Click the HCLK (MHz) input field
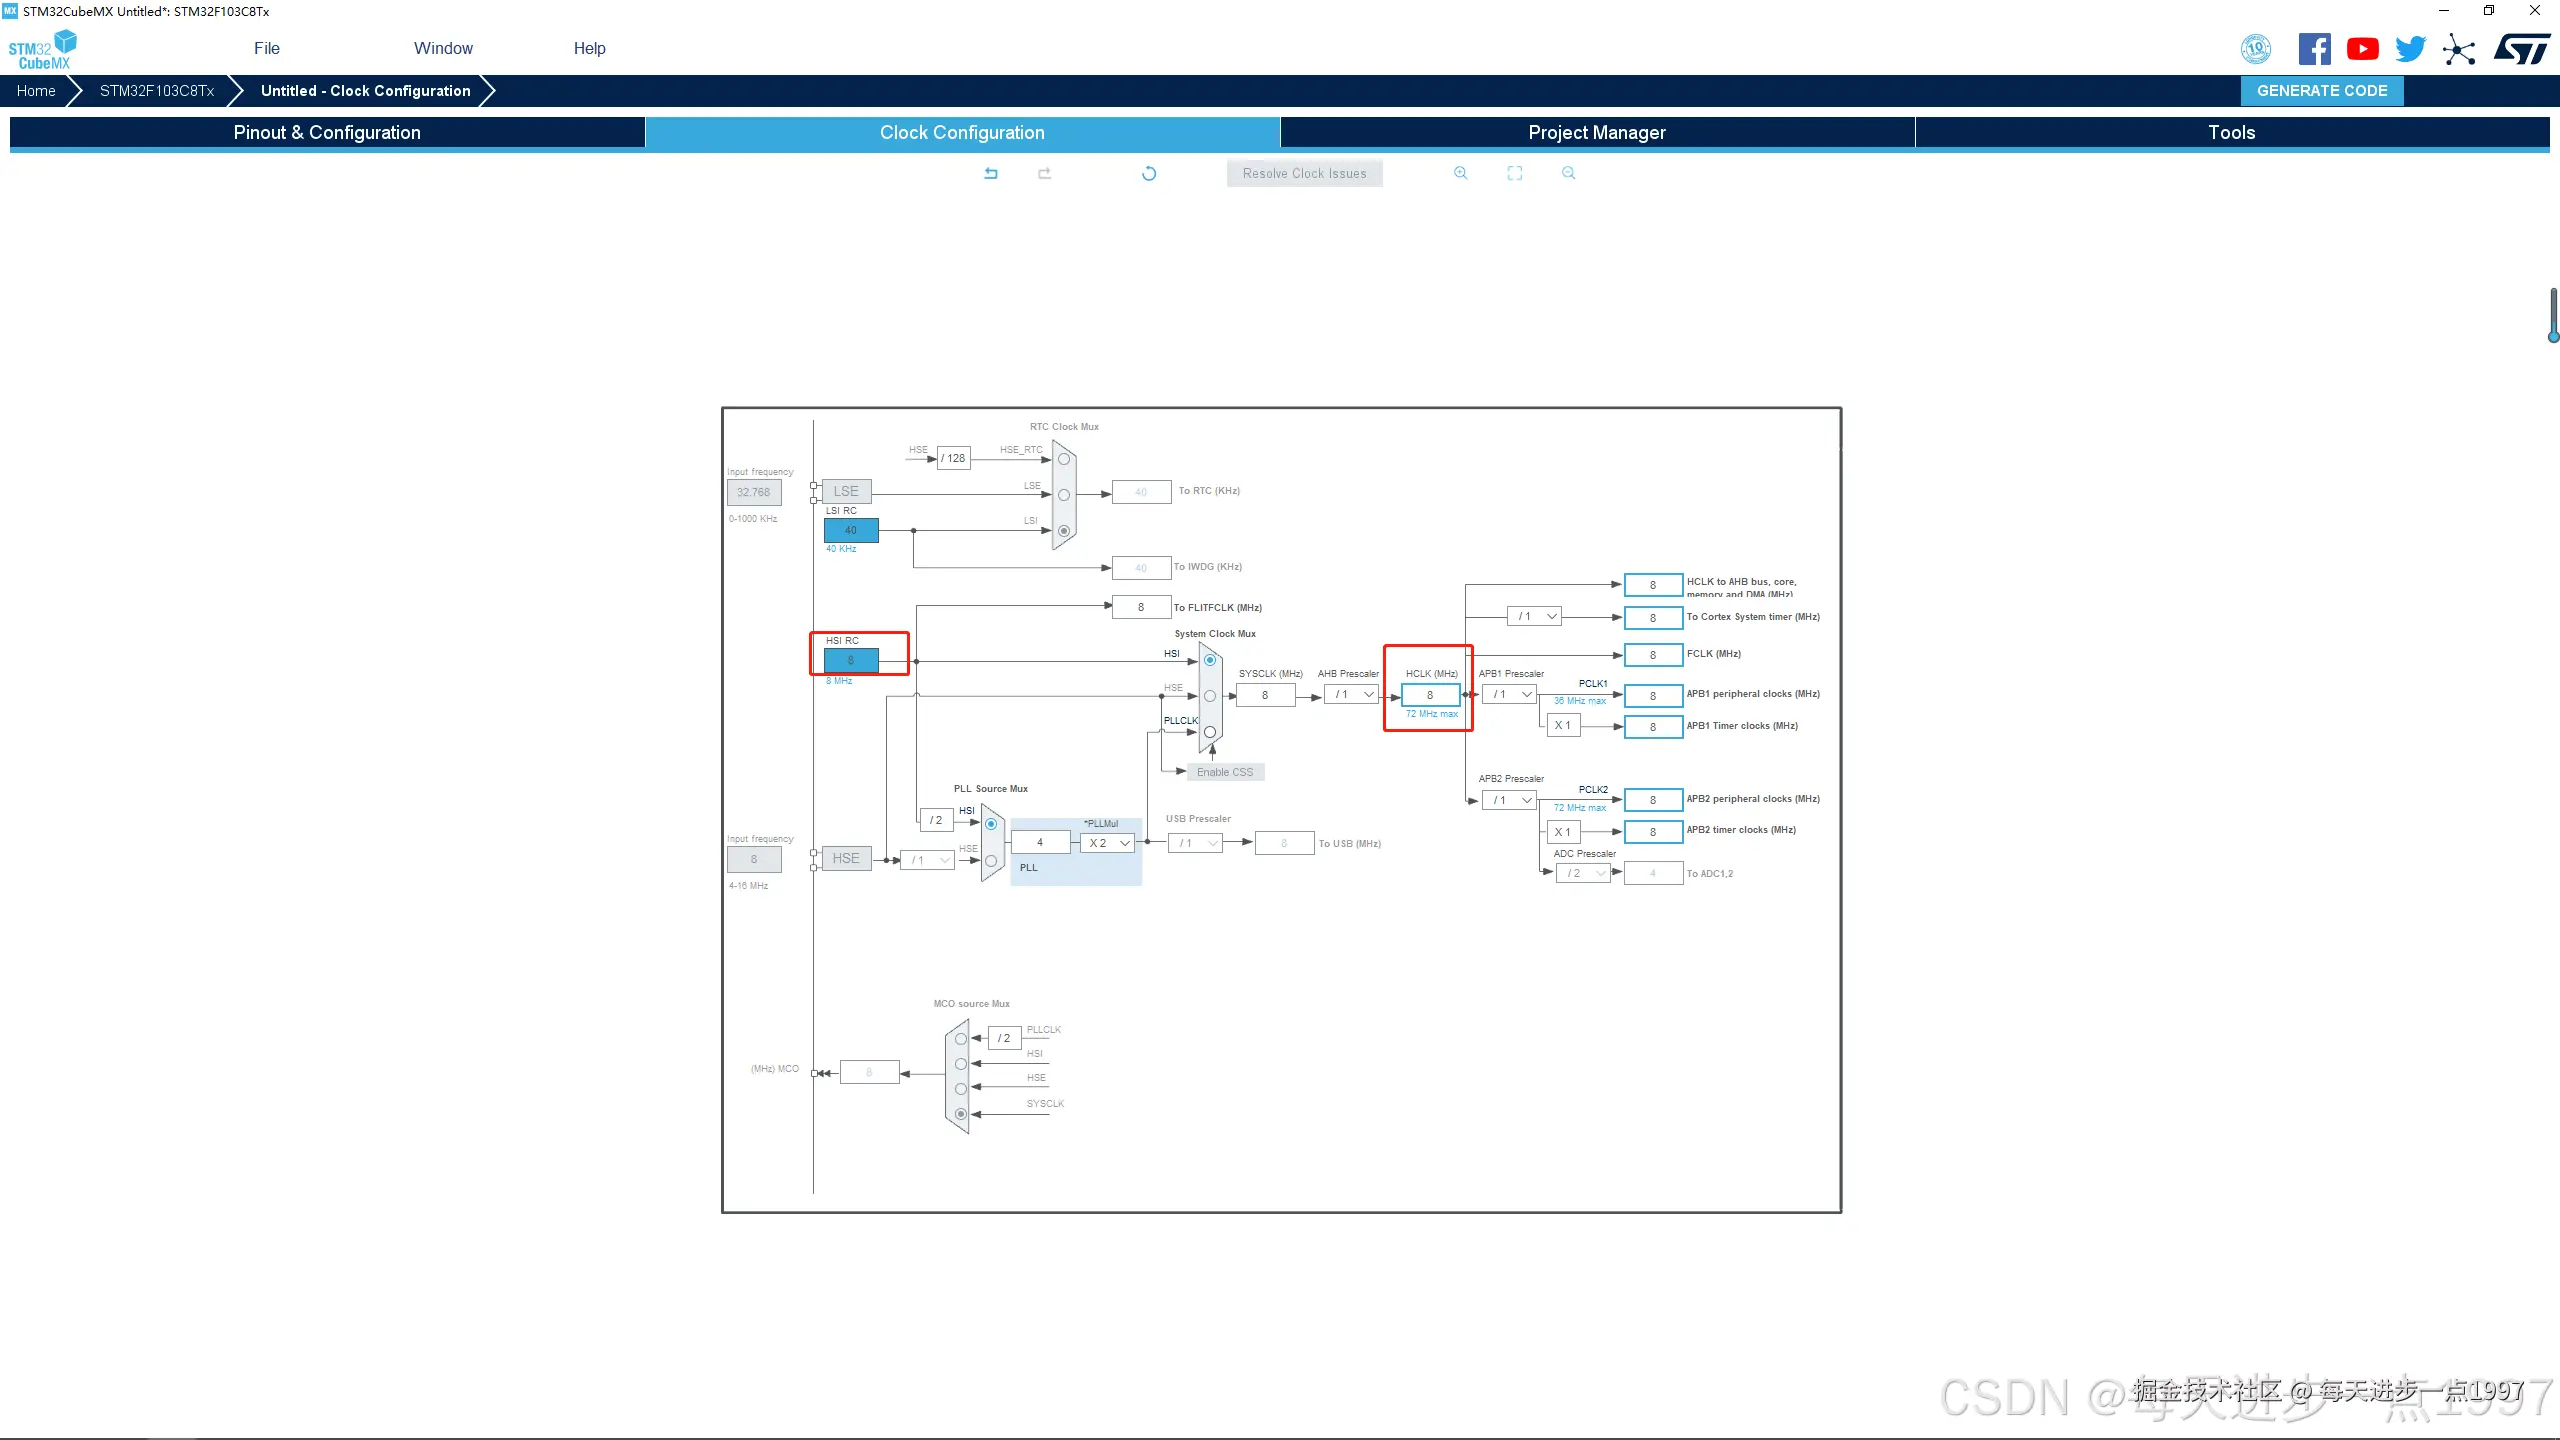This screenshot has width=2560, height=1440. click(1430, 695)
